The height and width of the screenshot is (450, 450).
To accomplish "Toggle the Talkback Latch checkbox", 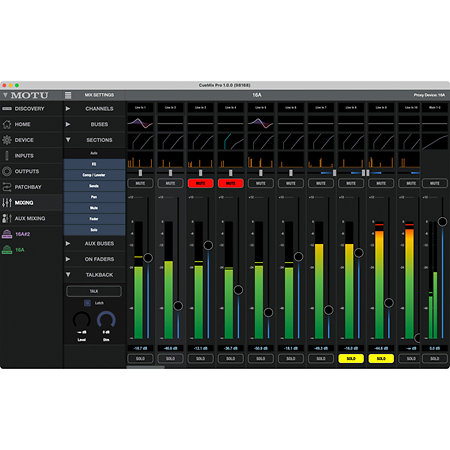I will click(x=87, y=303).
